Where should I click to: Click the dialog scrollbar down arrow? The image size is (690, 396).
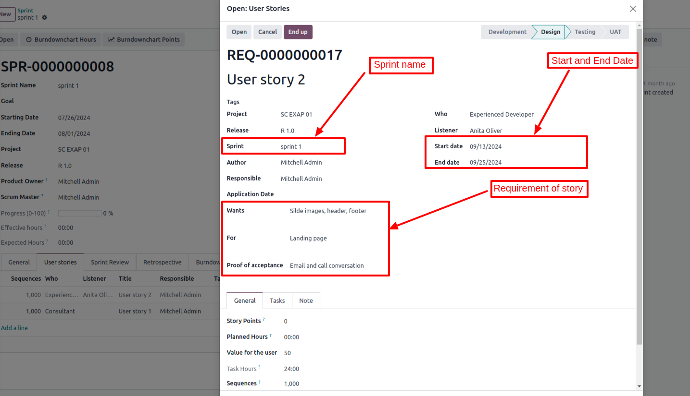(639, 386)
